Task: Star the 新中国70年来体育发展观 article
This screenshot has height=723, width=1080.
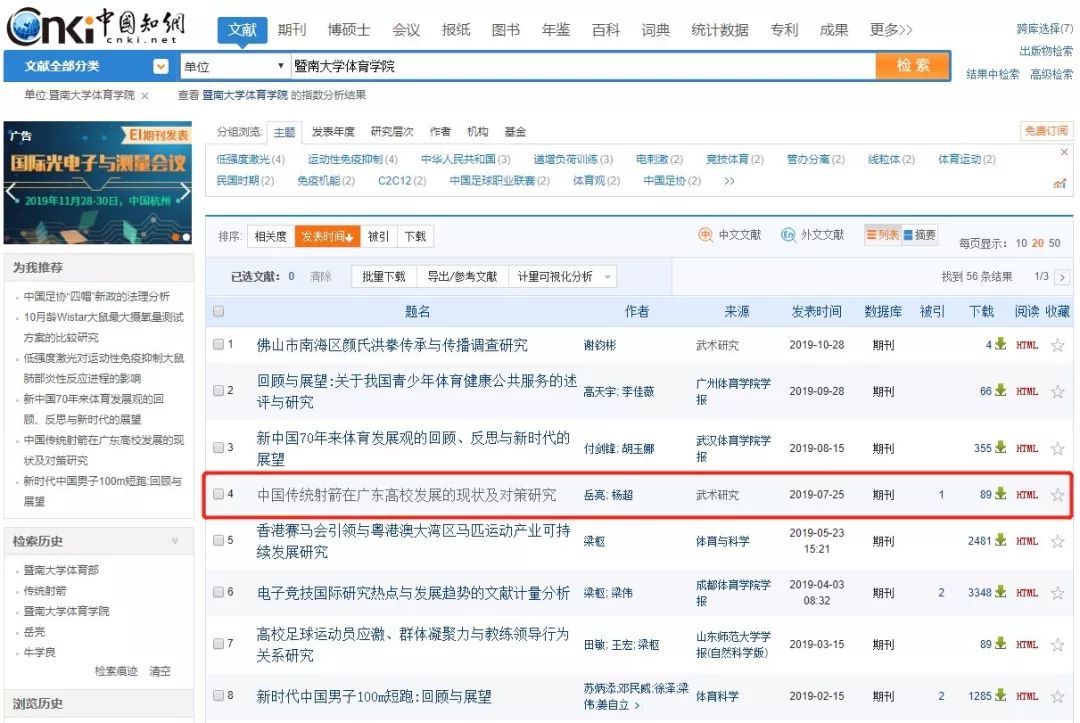Action: pos(1057,448)
